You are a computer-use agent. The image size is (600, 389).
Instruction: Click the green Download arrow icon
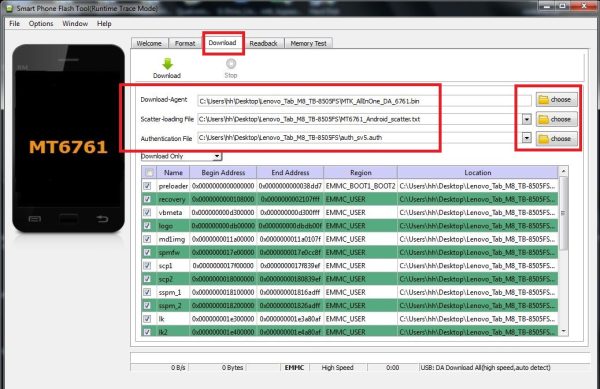pyautogui.click(x=167, y=64)
